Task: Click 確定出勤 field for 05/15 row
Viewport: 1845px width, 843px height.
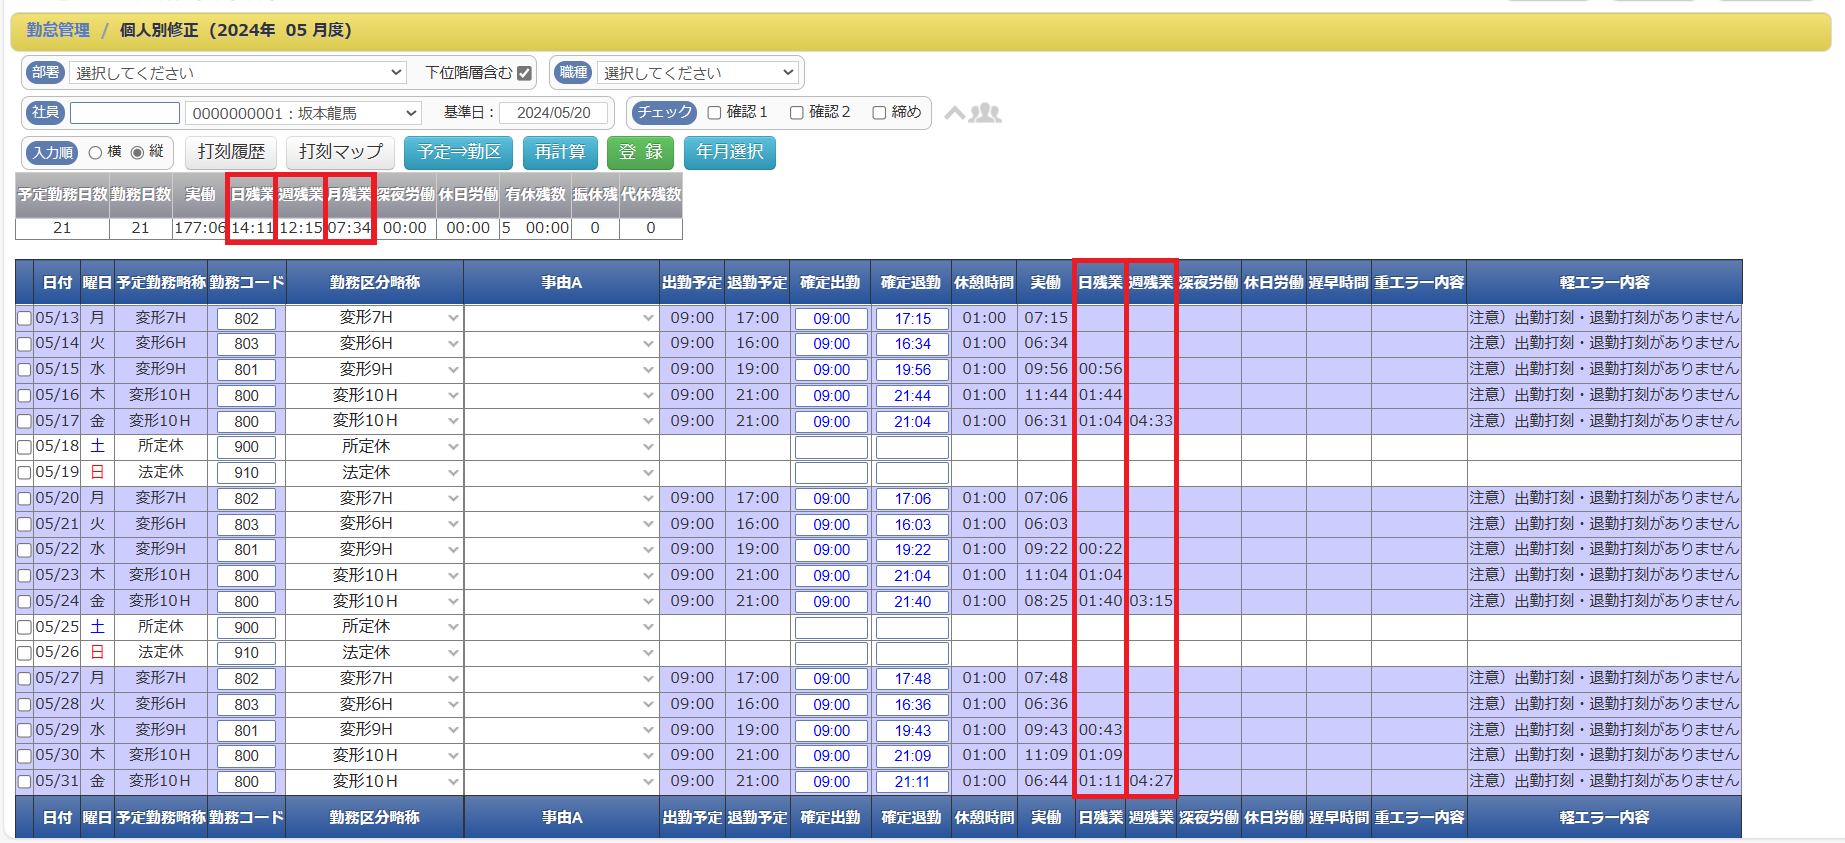Action: point(831,370)
